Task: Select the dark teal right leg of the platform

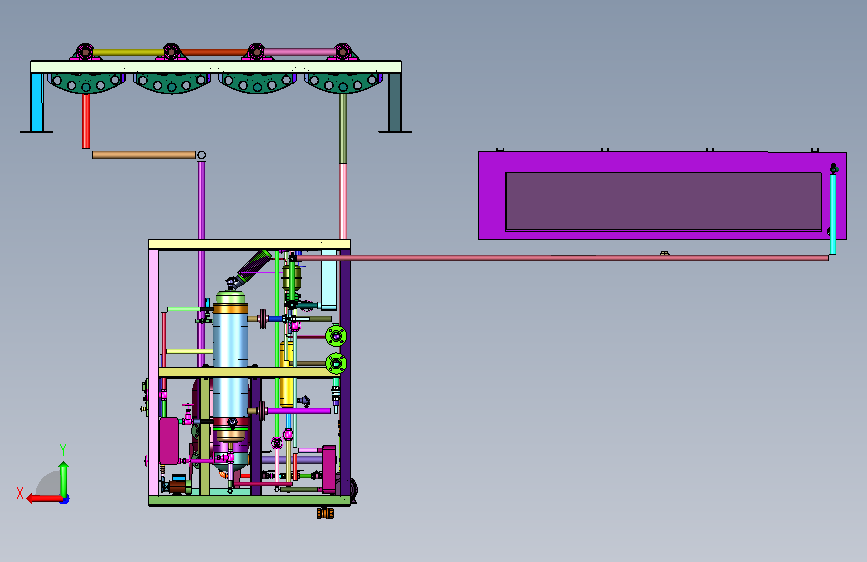Action: click(394, 102)
